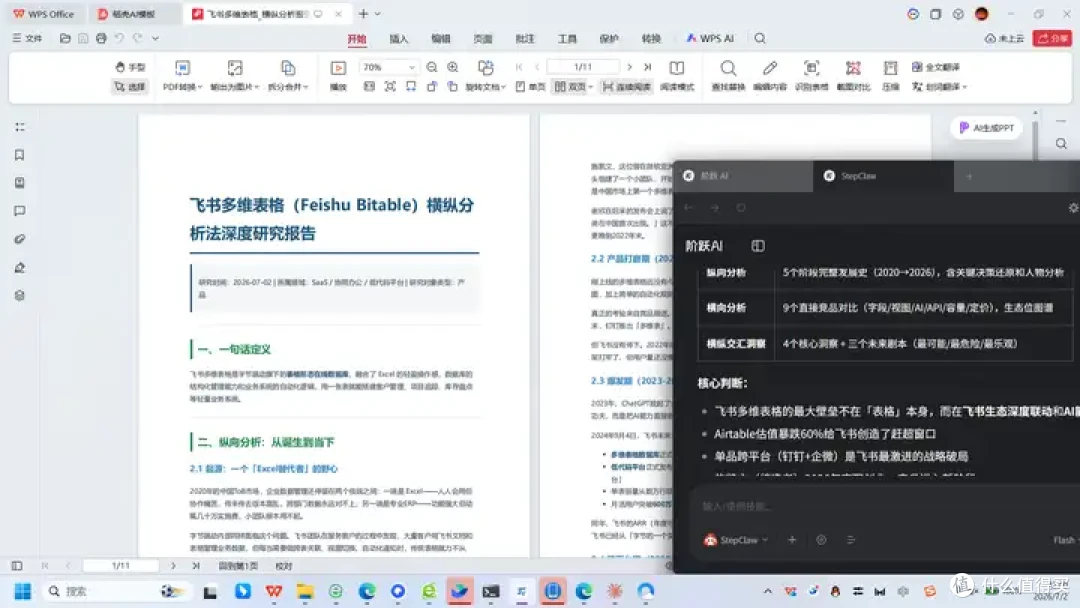Run 识别表格 table recognition
1080x608 pixels.
click(811, 76)
